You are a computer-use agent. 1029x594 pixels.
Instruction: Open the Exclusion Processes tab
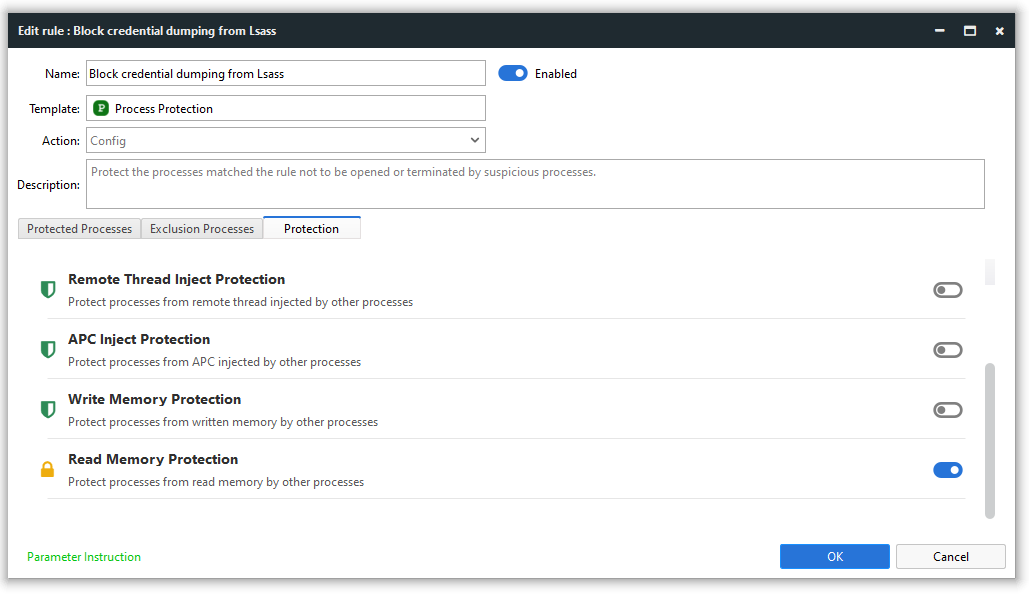[x=202, y=229]
